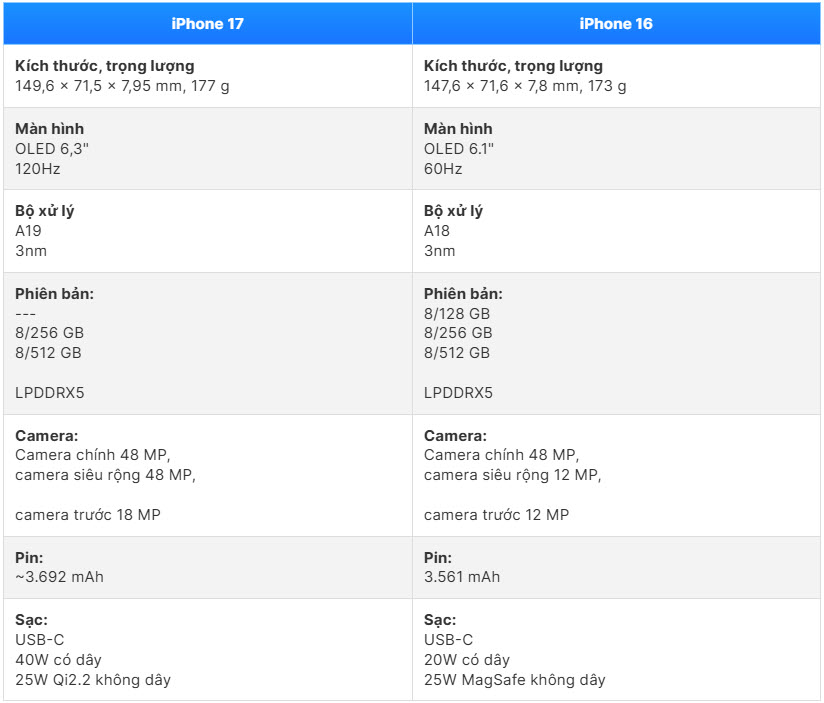
Task: Click "camera siêu rộng 12 MP" text
Action: click(x=513, y=475)
